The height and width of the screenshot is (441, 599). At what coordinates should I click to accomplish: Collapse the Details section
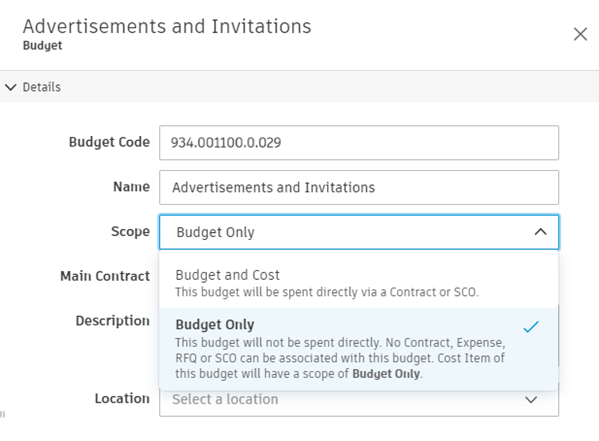coord(11,88)
